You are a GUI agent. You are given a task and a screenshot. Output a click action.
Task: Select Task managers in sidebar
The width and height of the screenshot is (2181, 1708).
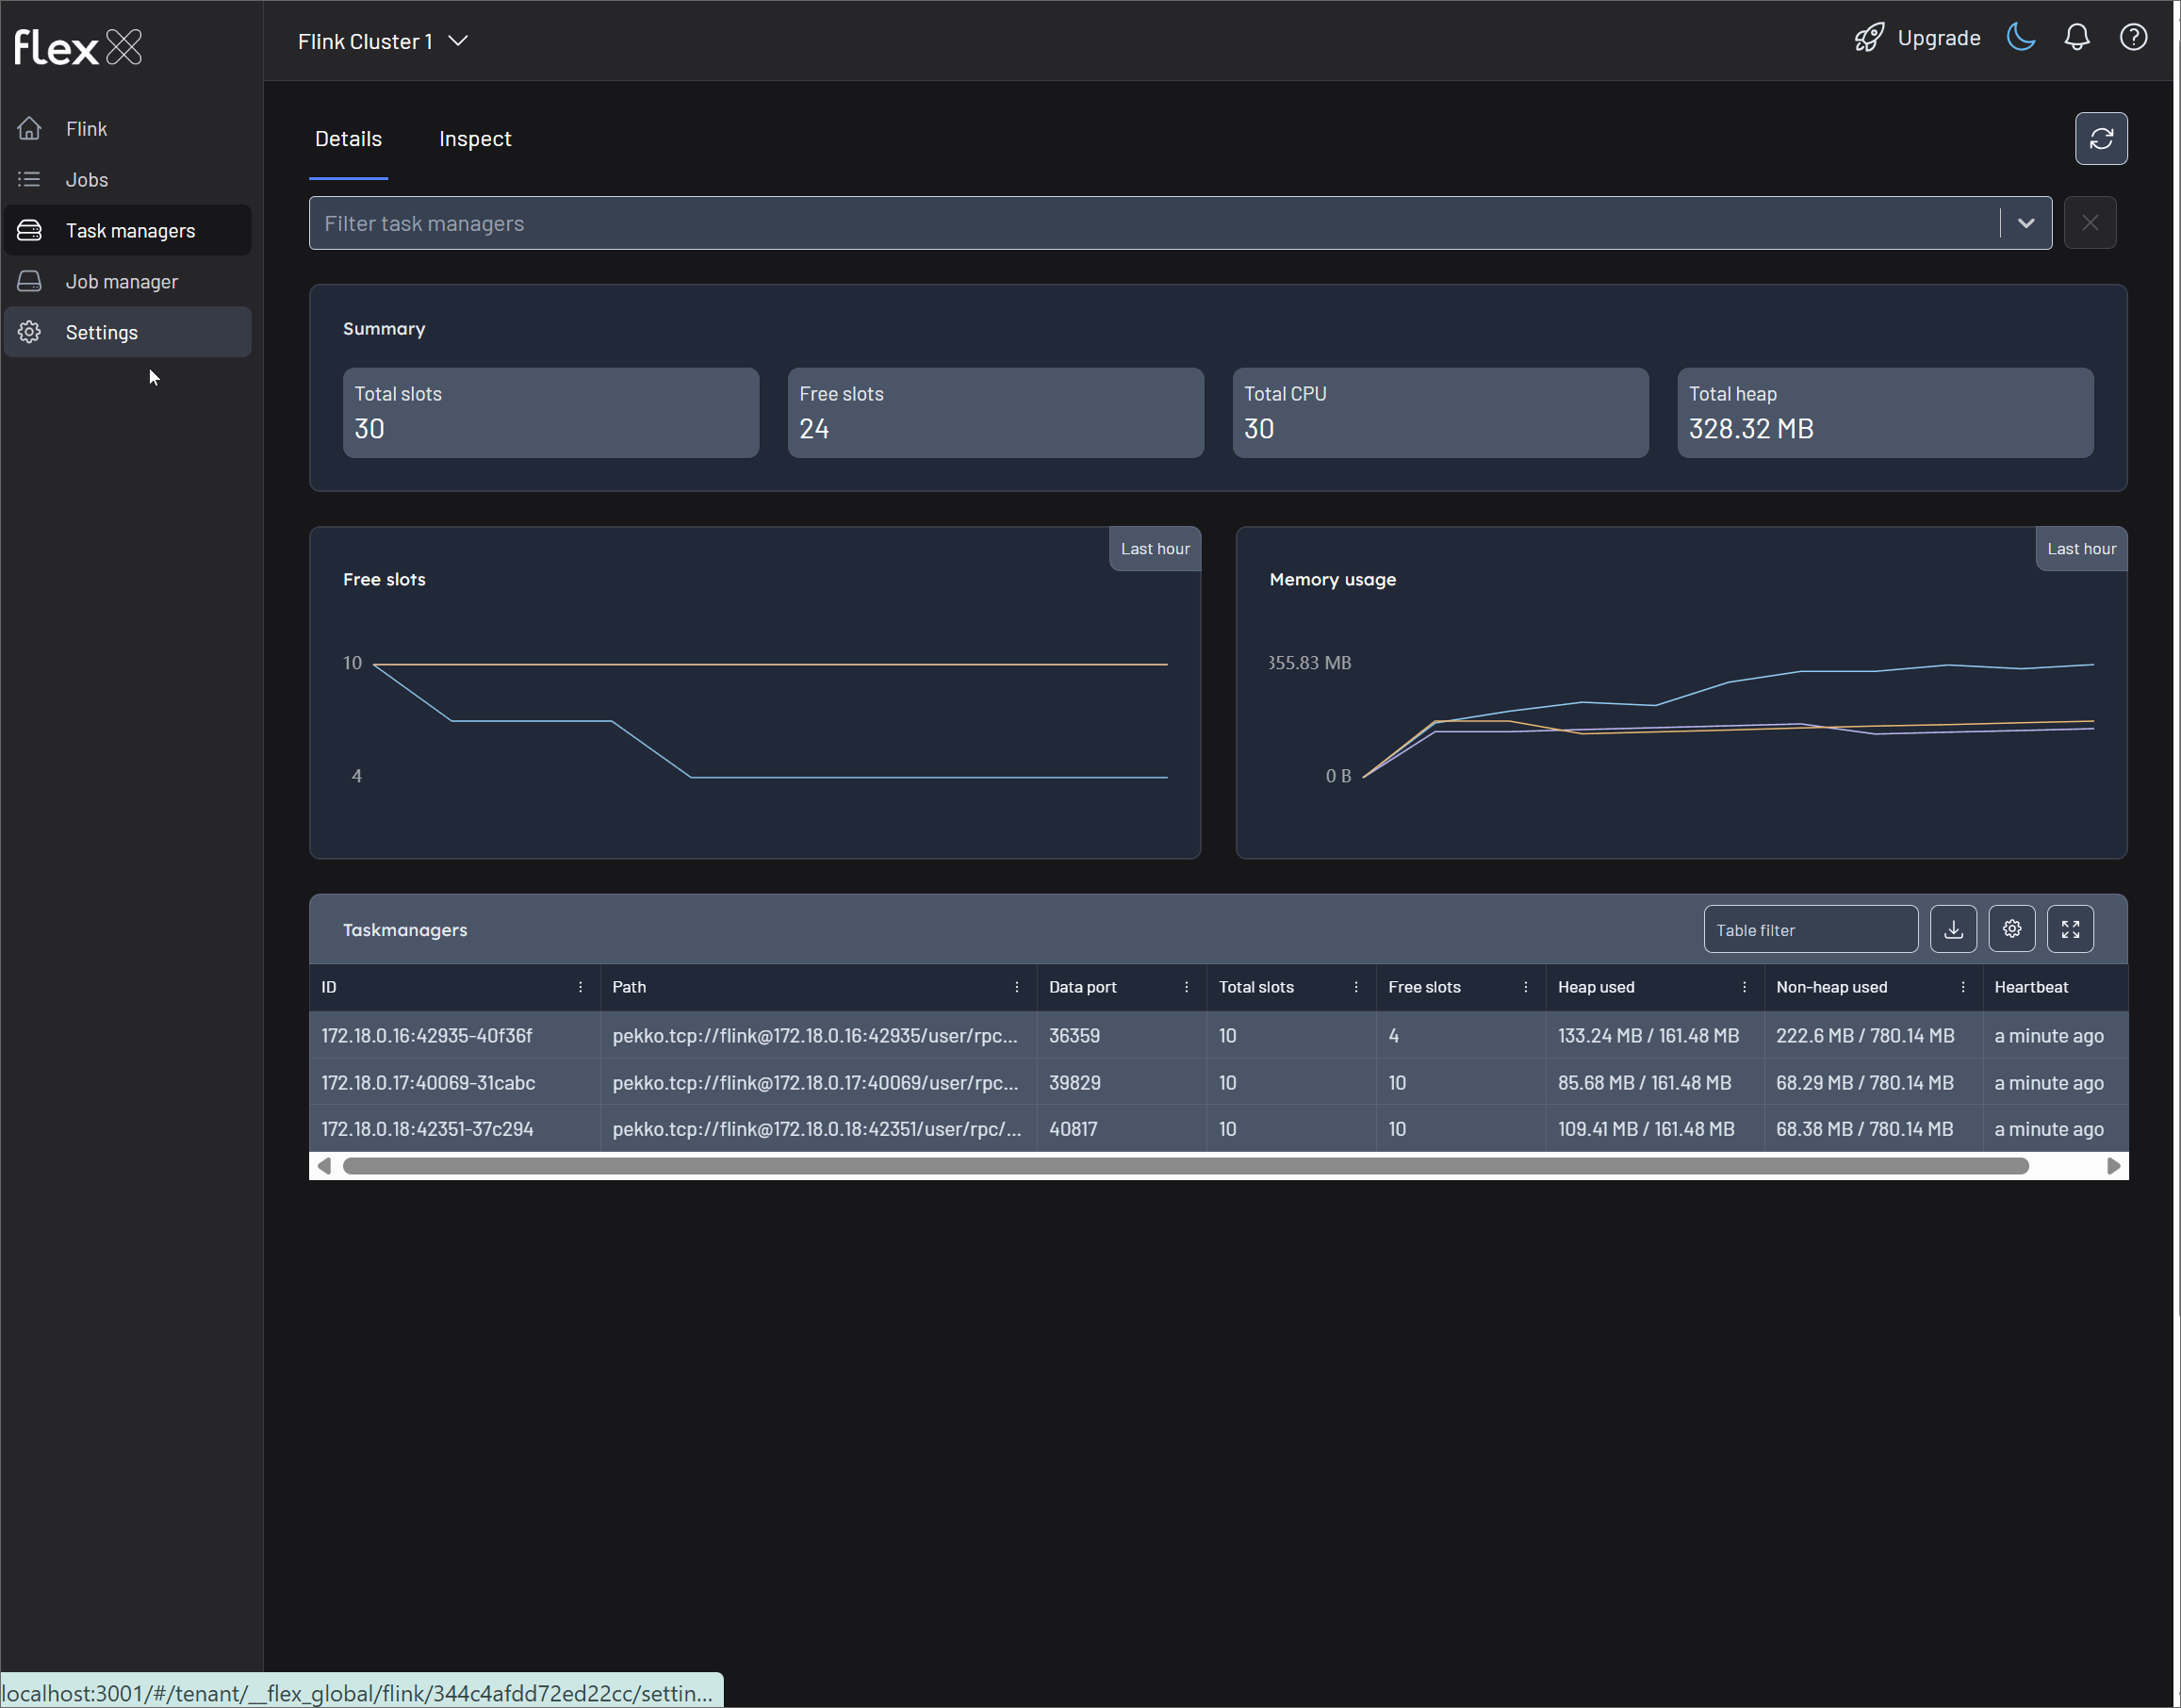click(x=128, y=231)
